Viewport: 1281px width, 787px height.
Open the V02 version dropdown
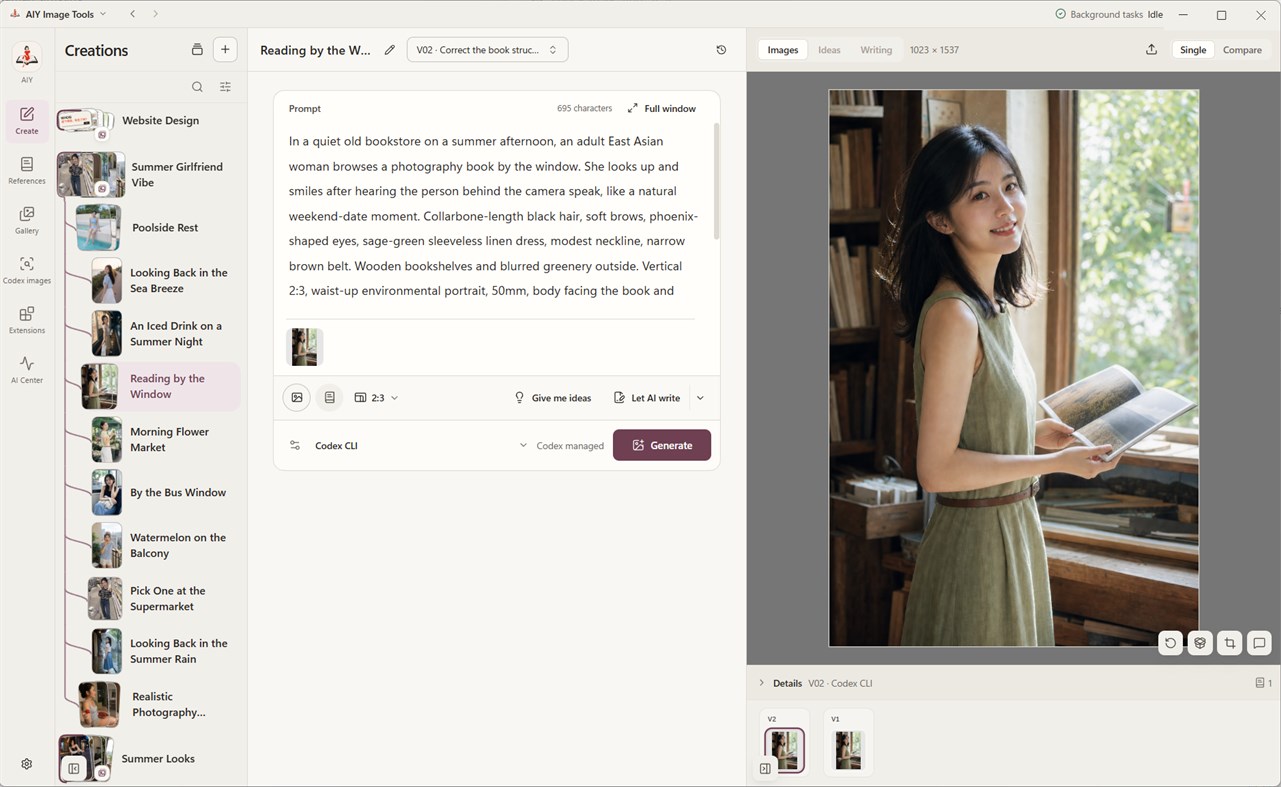tap(487, 50)
